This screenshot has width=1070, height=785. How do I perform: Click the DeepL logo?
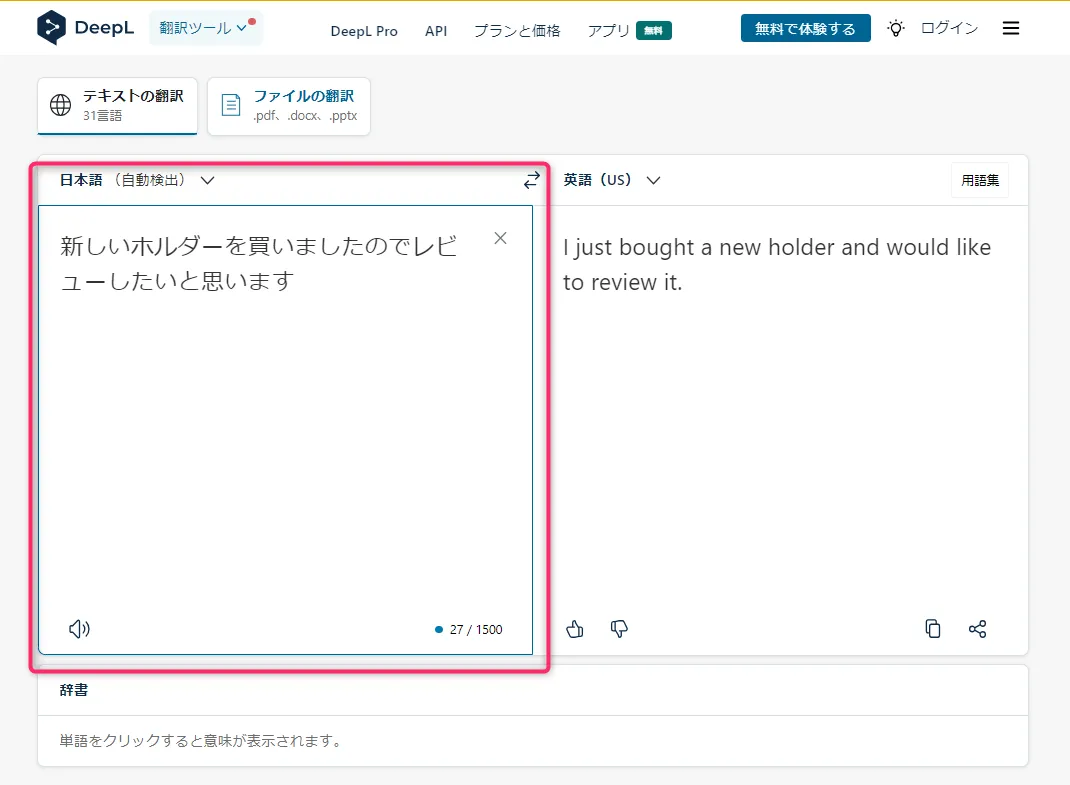click(84, 29)
